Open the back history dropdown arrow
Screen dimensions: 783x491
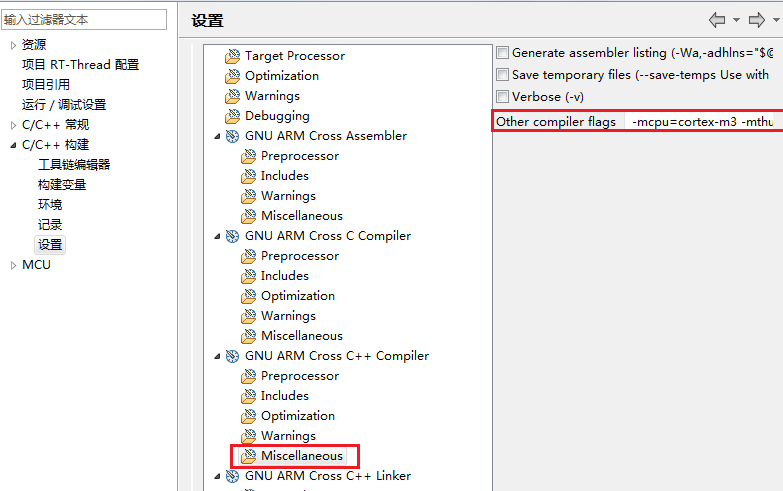tap(736, 20)
